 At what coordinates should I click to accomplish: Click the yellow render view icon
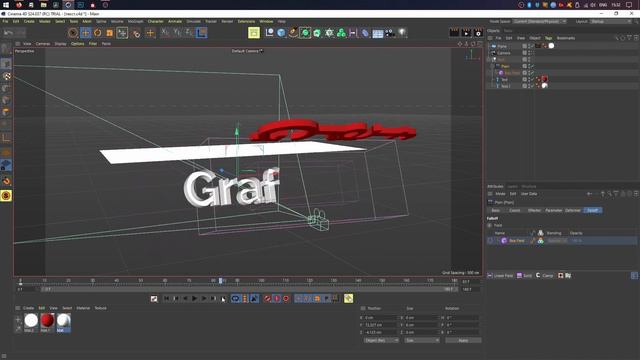click(254, 33)
